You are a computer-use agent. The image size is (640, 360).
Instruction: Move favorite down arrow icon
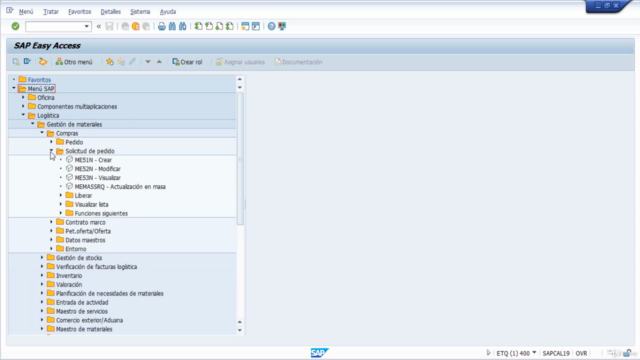point(148,62)
